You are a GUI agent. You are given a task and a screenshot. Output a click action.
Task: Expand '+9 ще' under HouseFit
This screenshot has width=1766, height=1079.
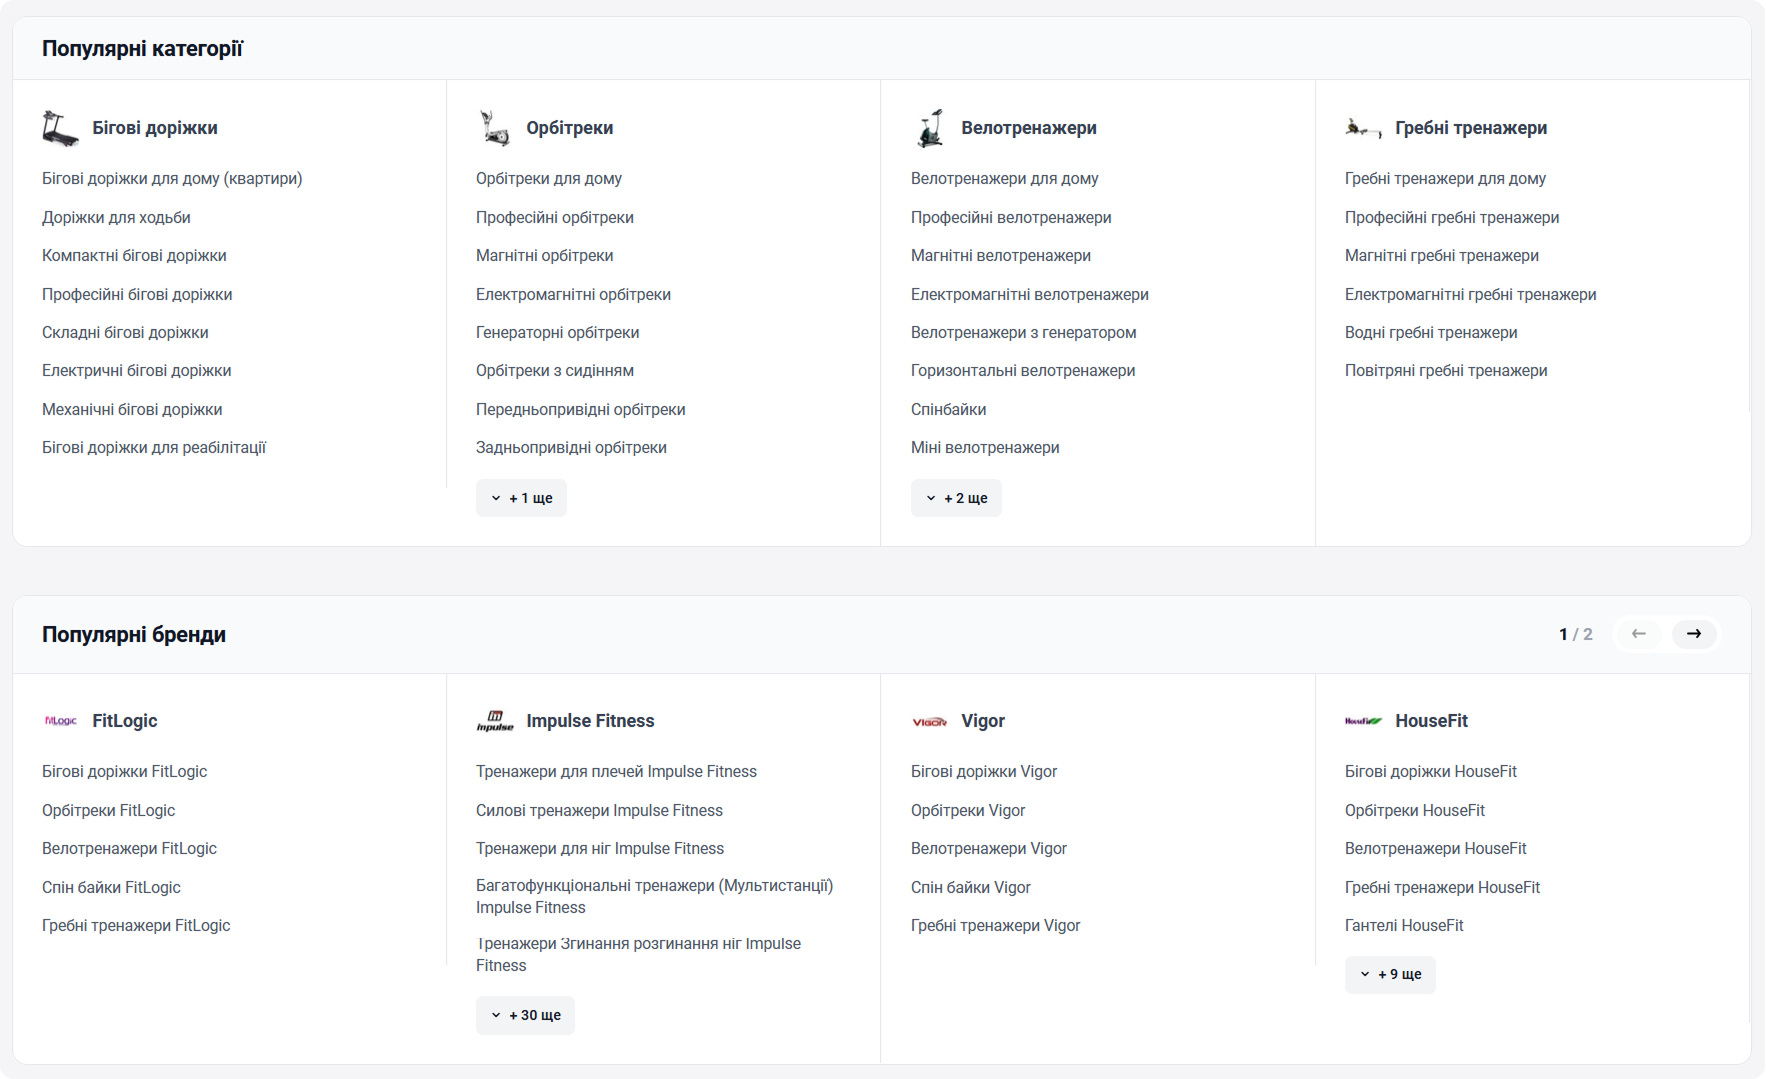(x=1390, y=974)
